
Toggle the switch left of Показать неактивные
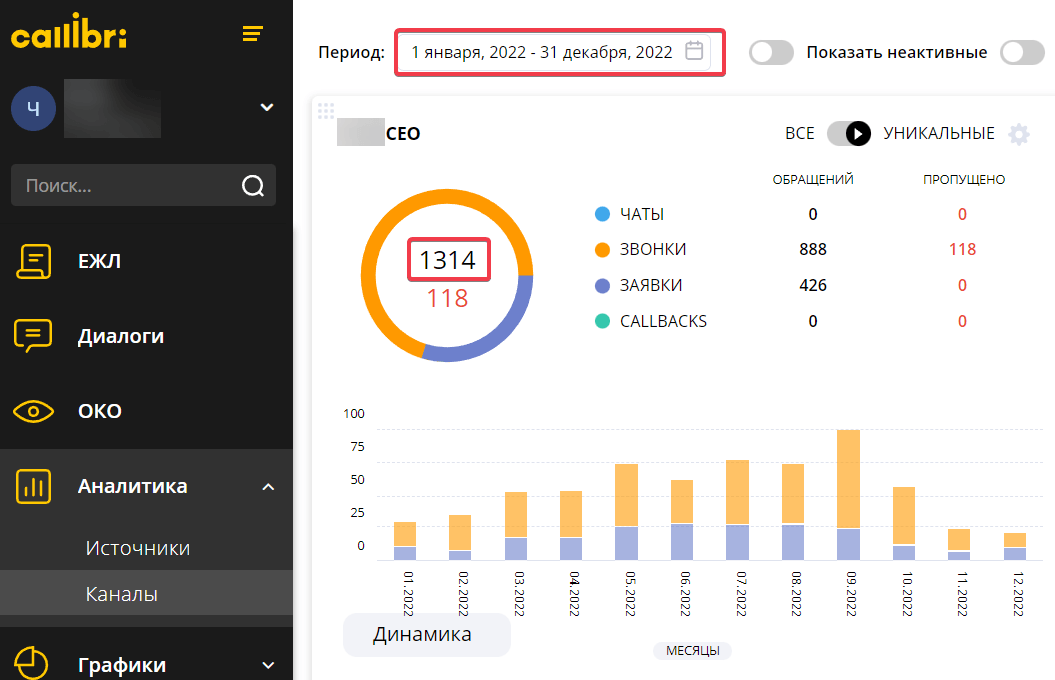click(771, 52)
